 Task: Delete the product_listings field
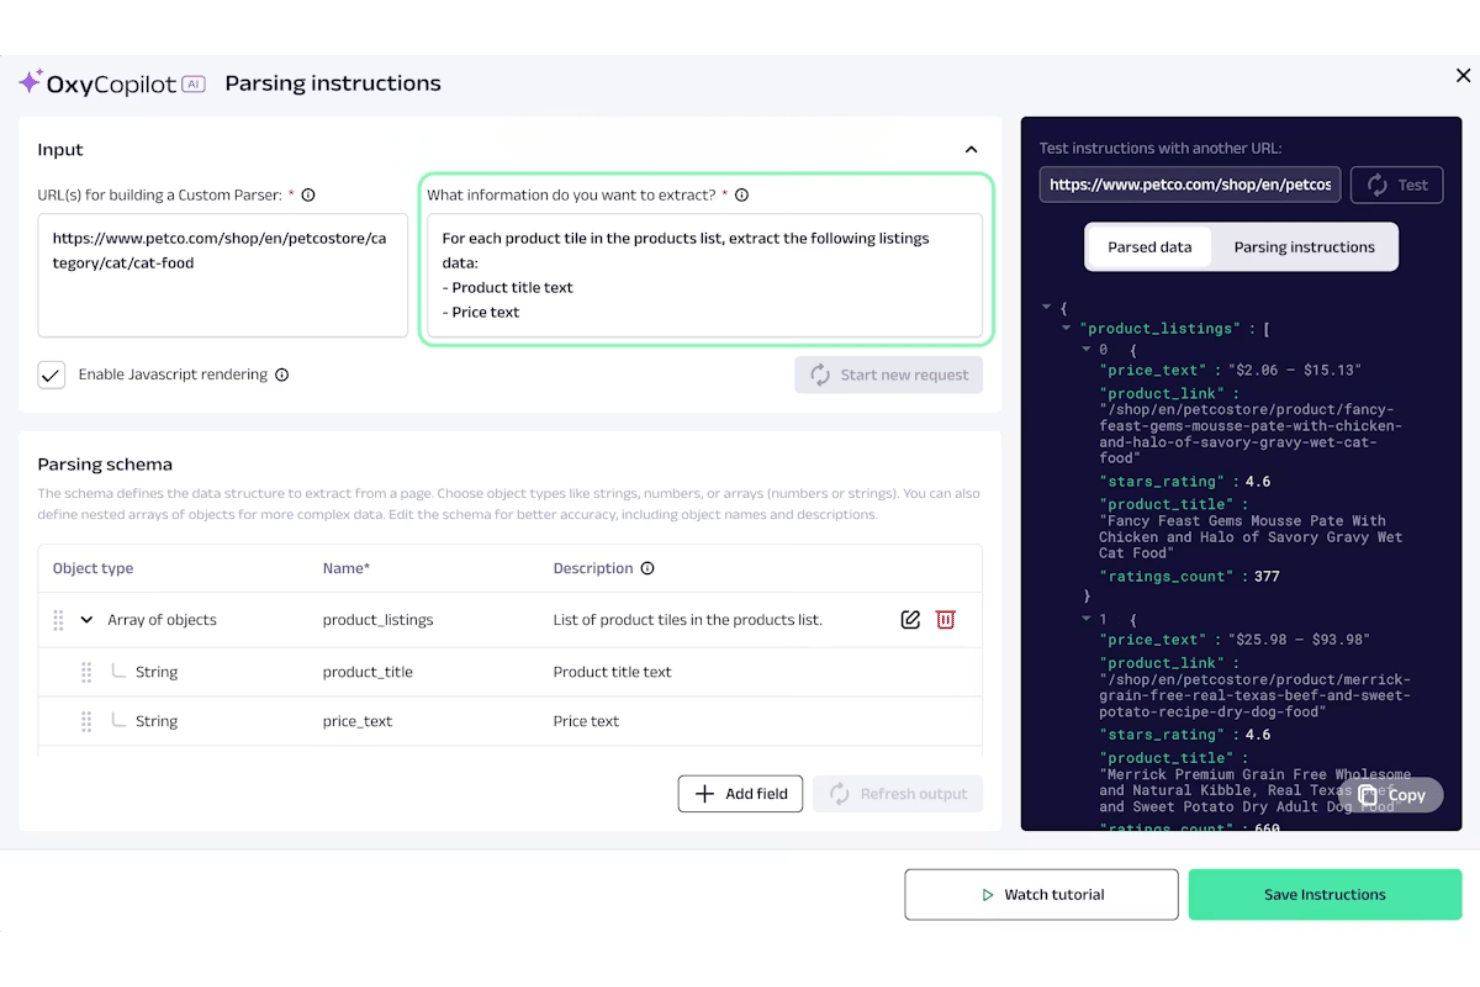coord(945,620)
